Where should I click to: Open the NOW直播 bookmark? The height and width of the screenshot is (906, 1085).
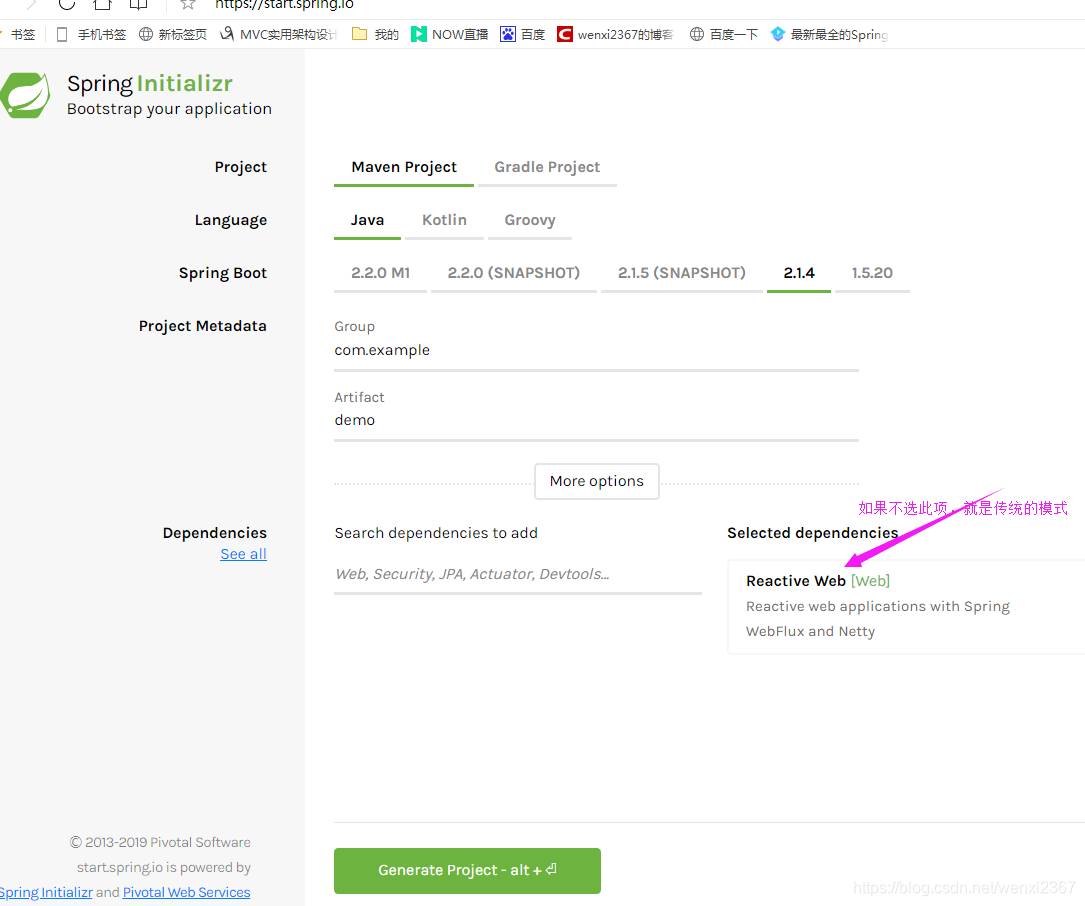click(x=450, y=35)
